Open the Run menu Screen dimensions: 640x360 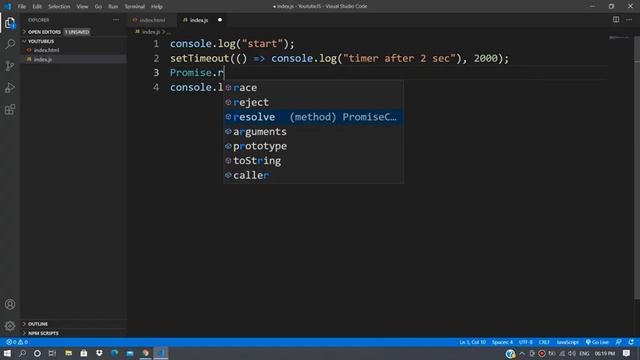click(x=113, y=7)
